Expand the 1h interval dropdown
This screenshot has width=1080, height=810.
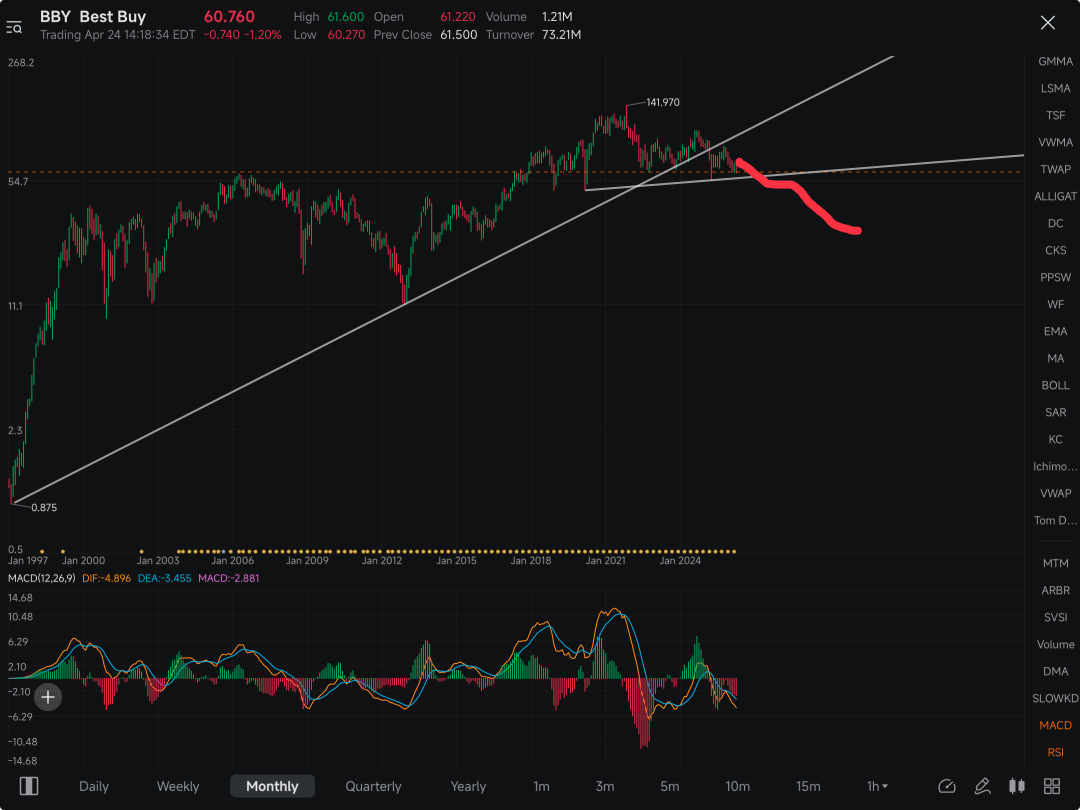(877, 786)
